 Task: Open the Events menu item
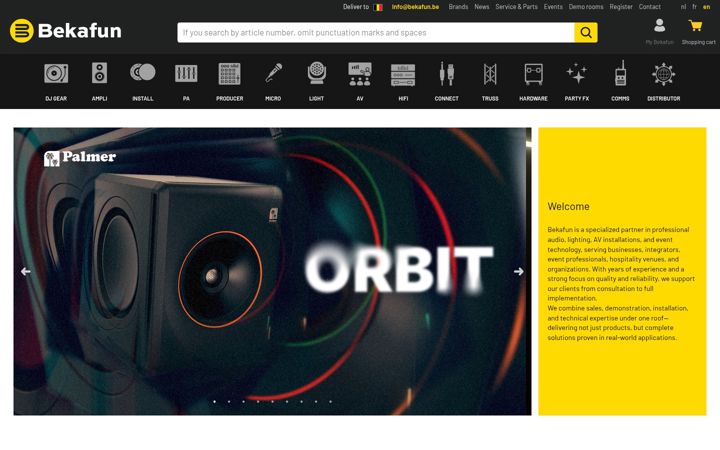coord(553,7)
